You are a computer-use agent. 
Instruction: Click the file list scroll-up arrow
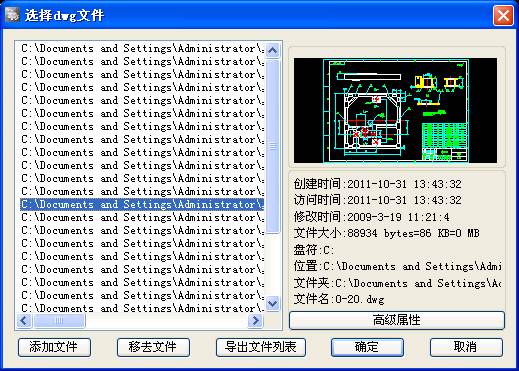(x=273, y=50)
